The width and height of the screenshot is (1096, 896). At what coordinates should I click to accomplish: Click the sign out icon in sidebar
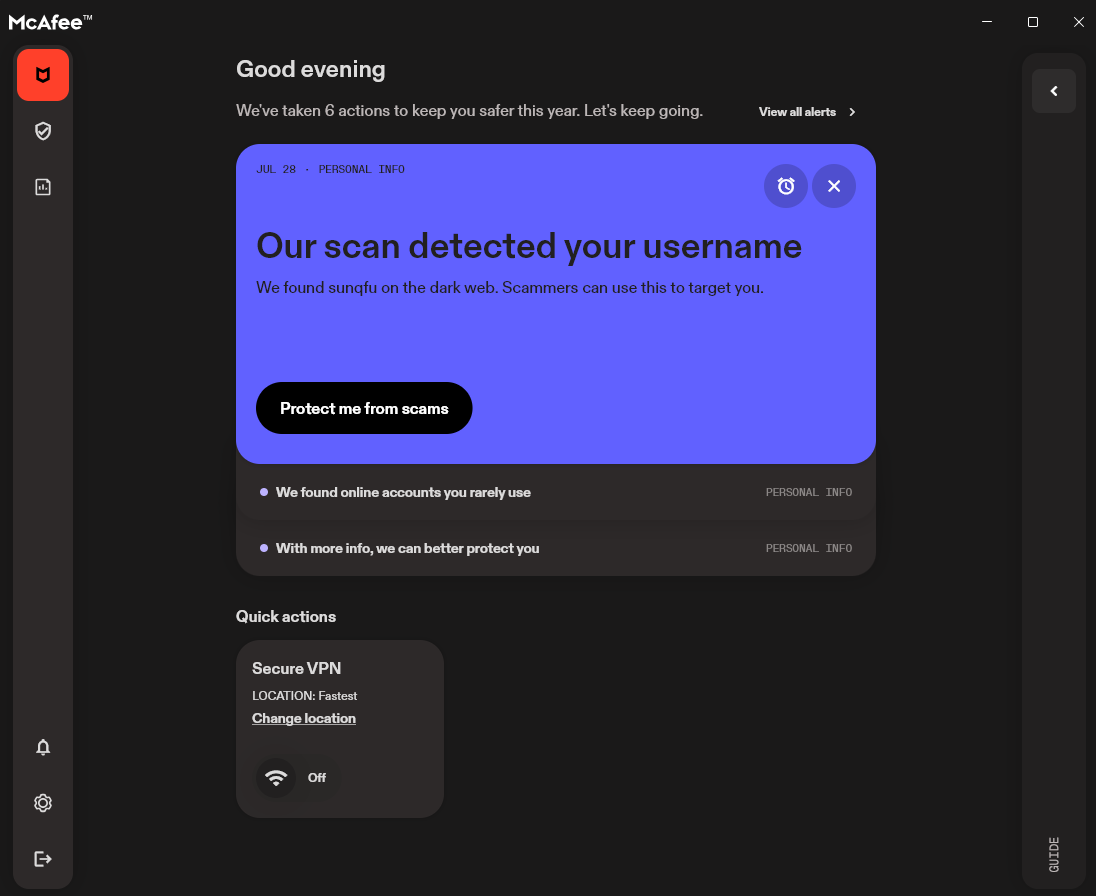pyautogui.click(x=43, y=859)
